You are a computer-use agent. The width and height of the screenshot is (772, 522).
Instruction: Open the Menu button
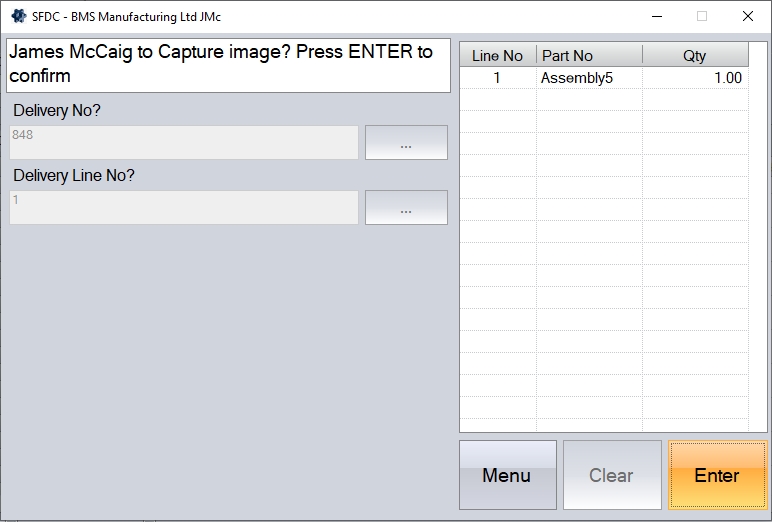[507, 475]
